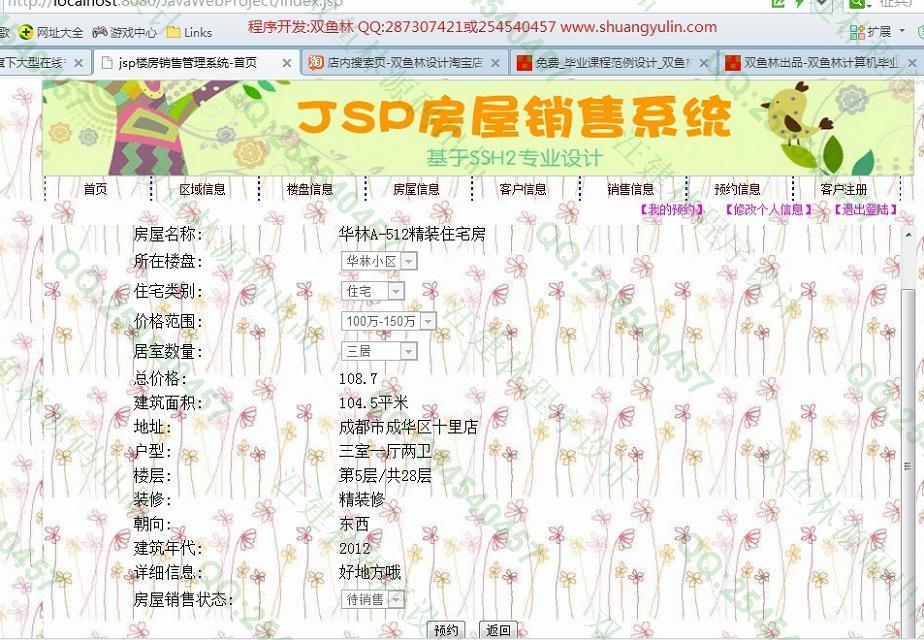Switch to 免费_毕业课程范例设计 tab
The width and height of the screenshot is (924, 640).
click(x=613, y=62)
